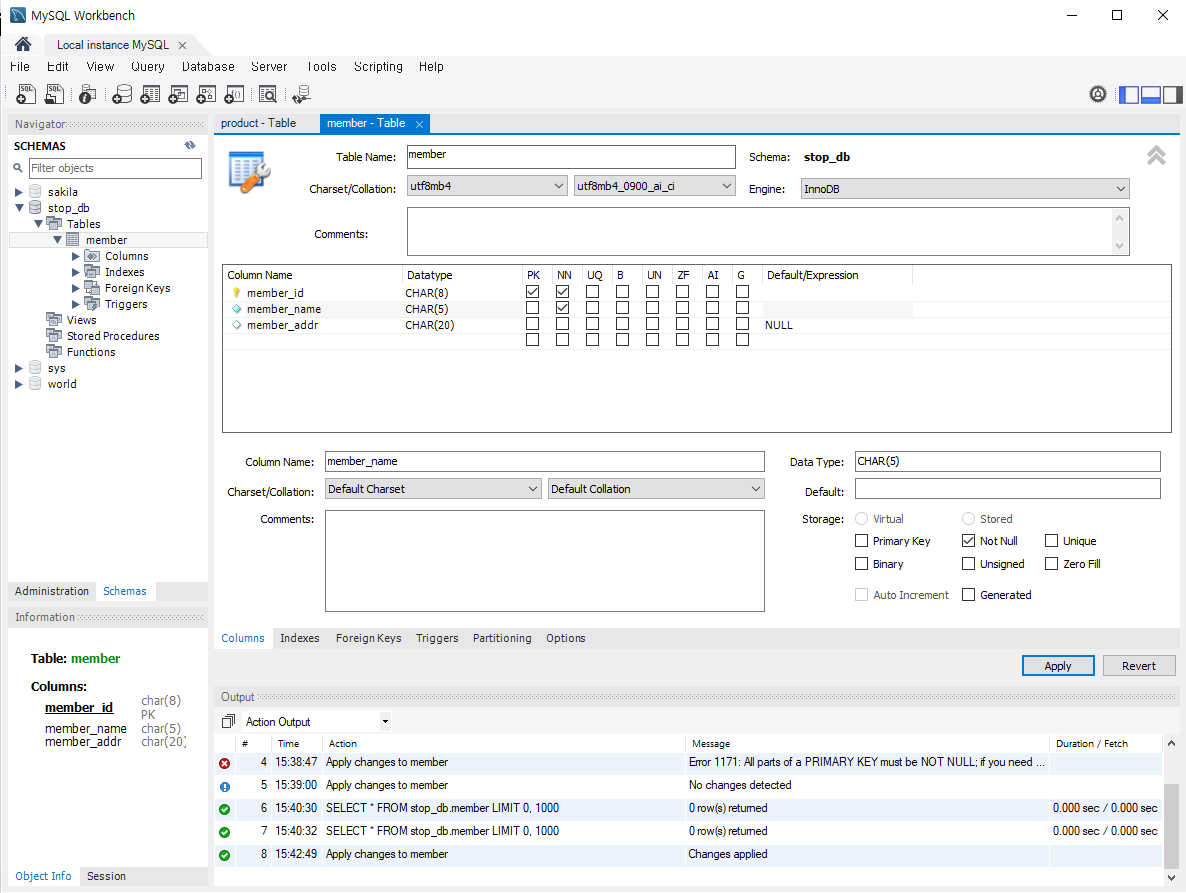1186x893 pixels.
Task: Create a new function toolbar icon
Action: 234,94
